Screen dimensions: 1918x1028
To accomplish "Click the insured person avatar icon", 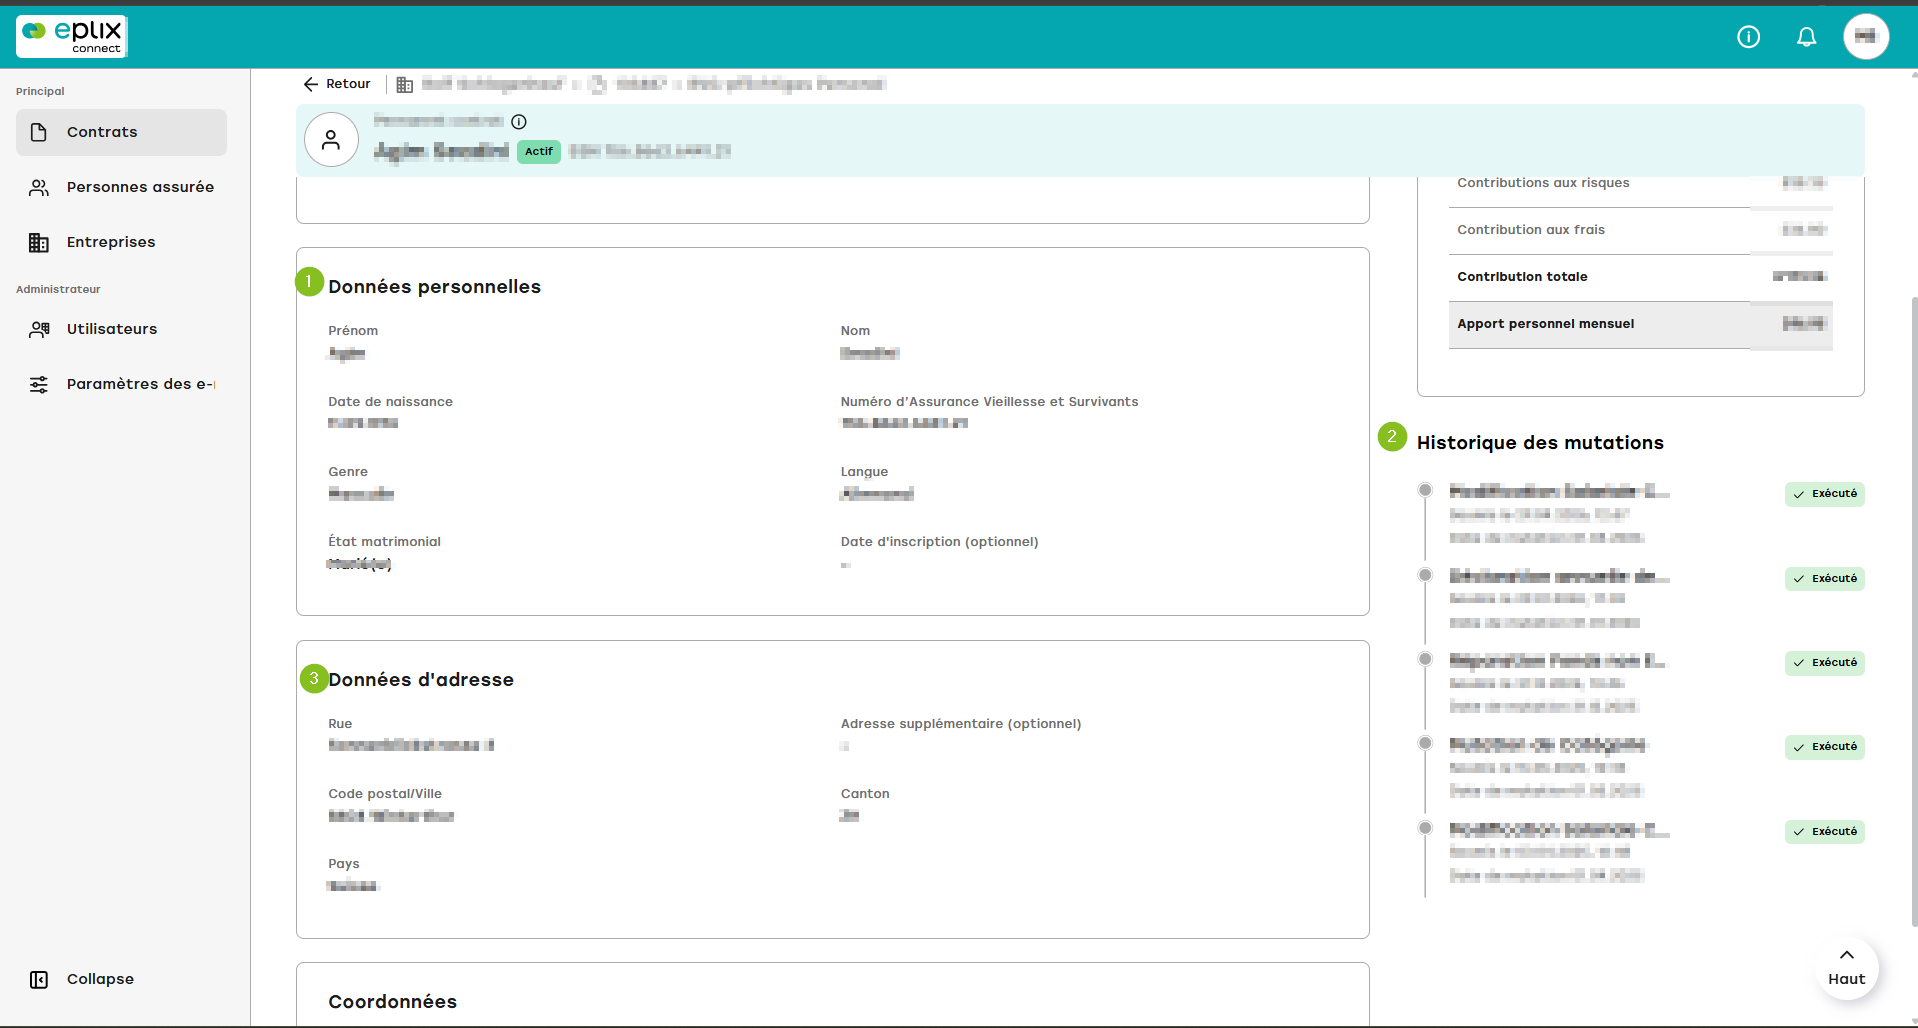I will click(x=331, y=140).
